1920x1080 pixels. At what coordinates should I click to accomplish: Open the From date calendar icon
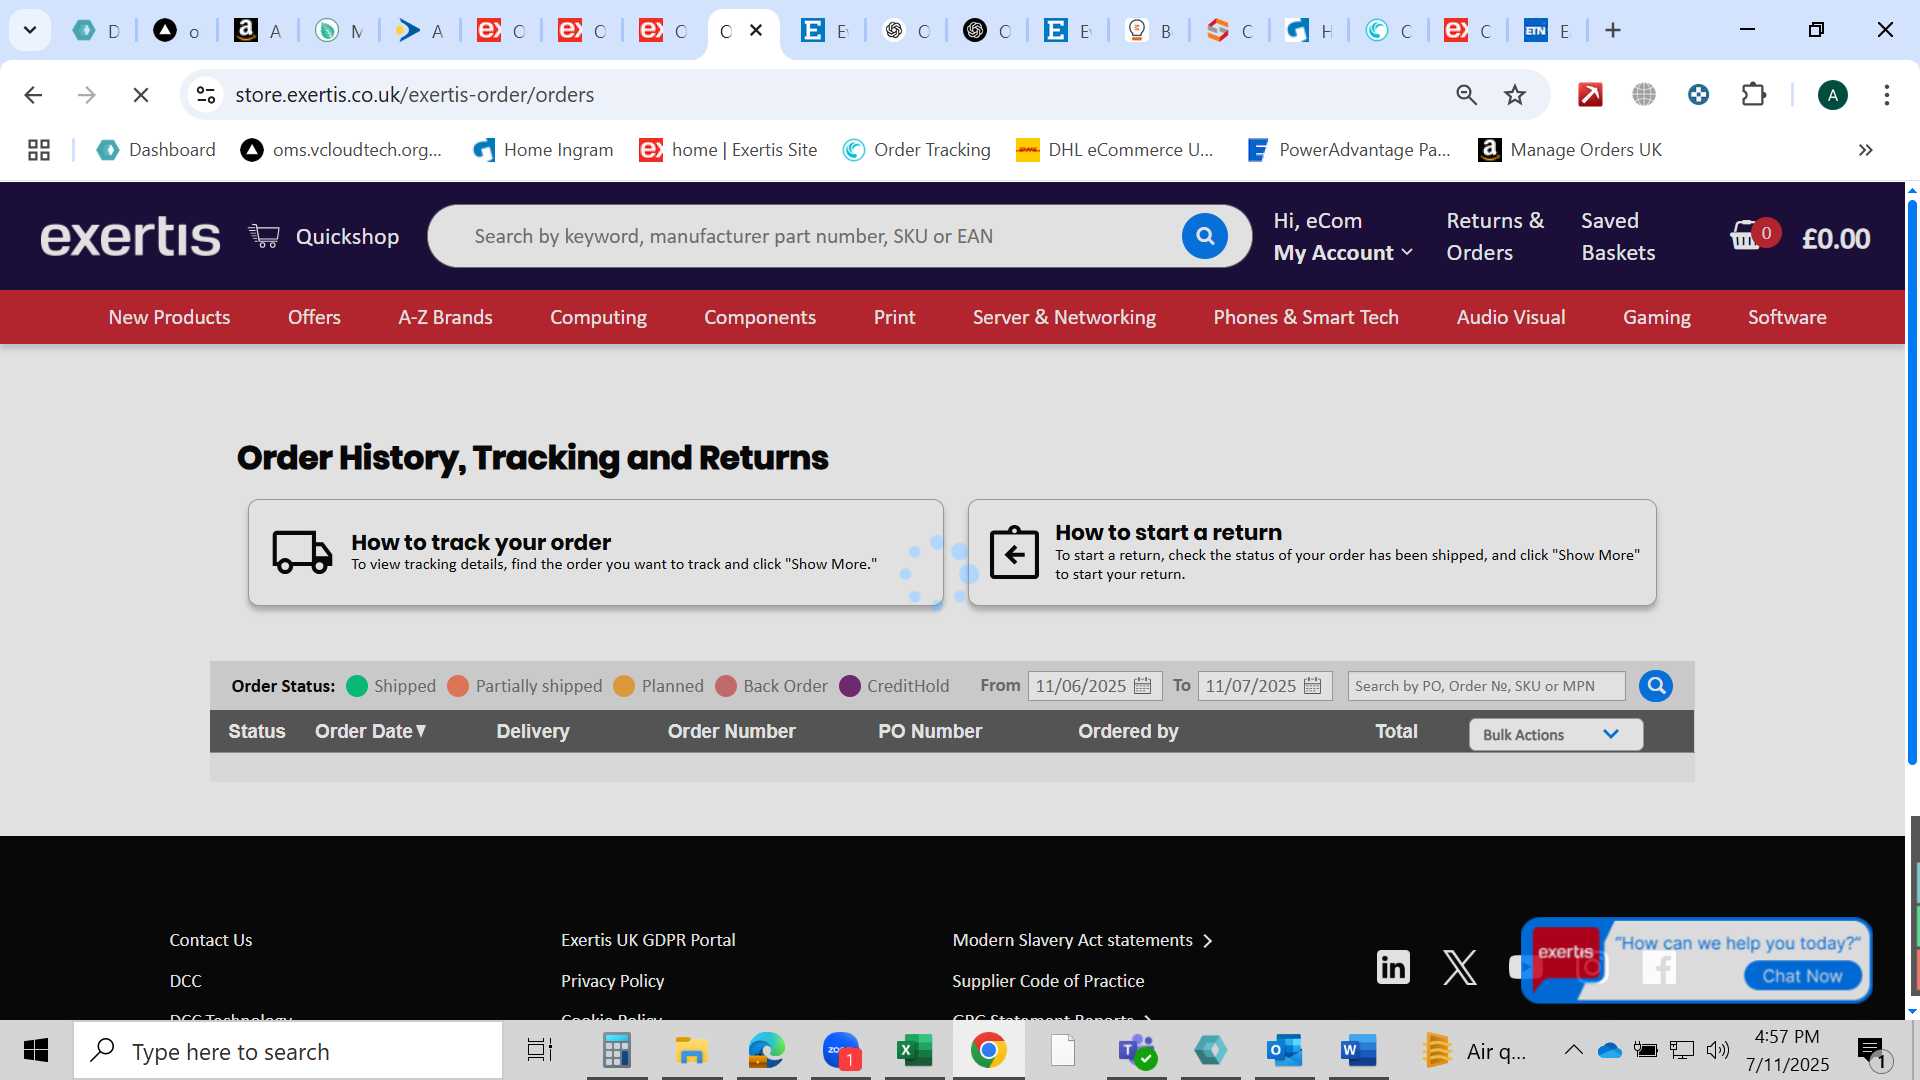pos(1143,686)
